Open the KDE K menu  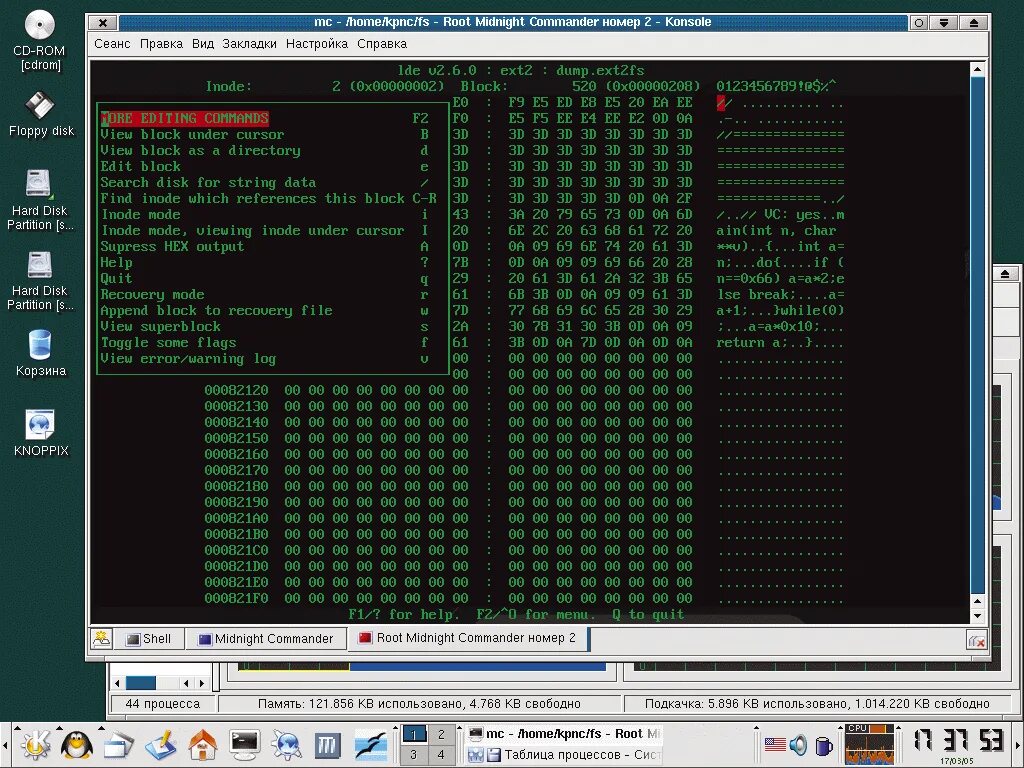pos(35,744)
